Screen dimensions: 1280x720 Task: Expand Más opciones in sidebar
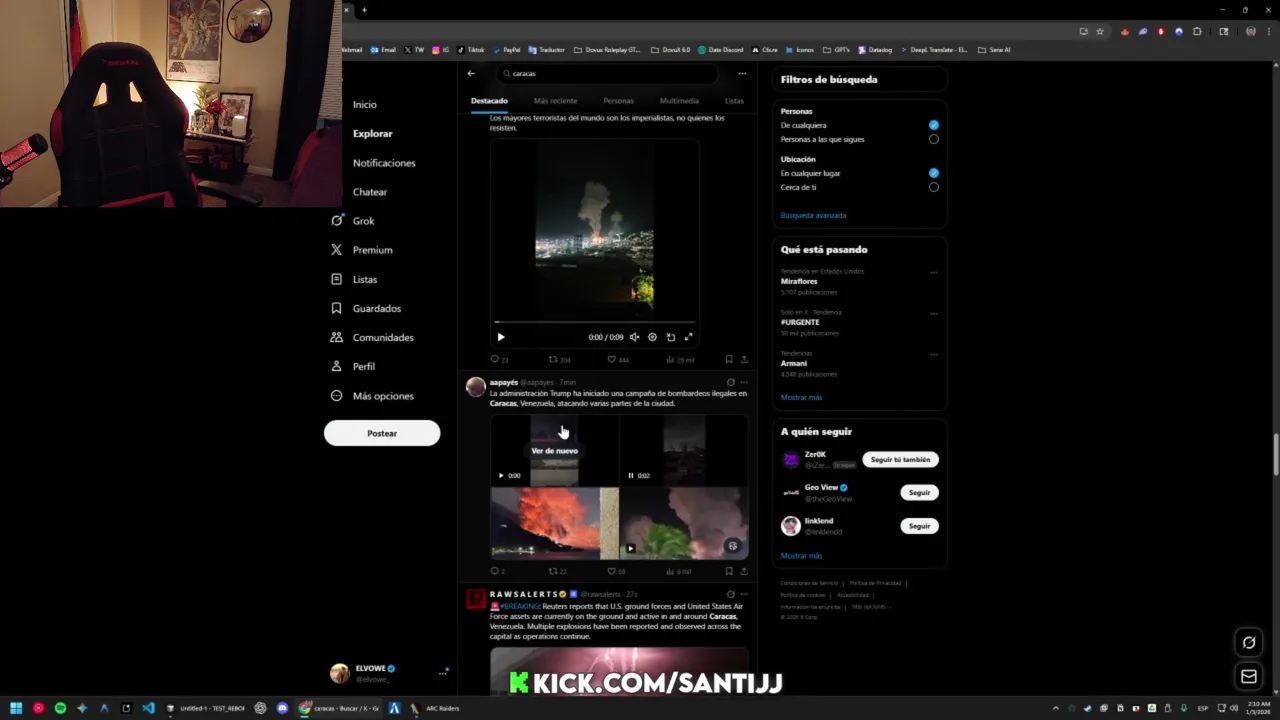(372, 396)
